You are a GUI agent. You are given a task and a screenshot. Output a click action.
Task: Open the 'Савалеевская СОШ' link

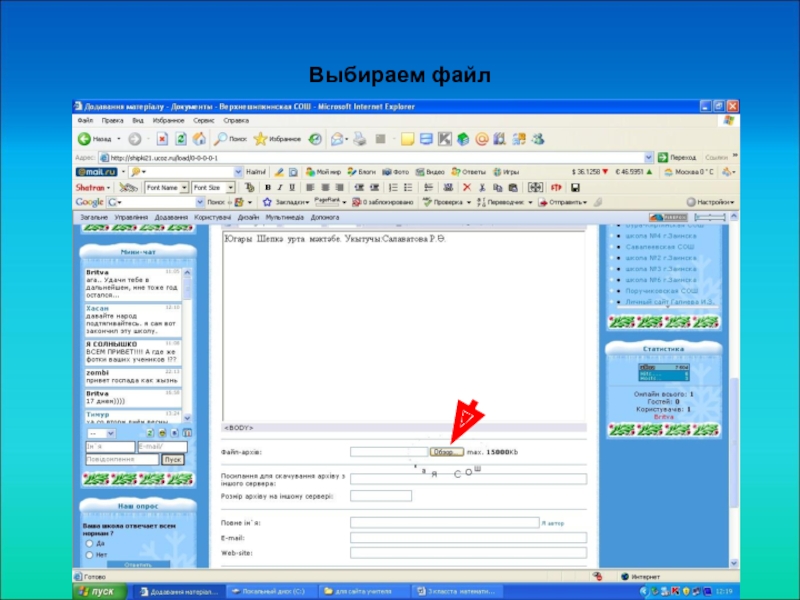(x=660, y=247)
